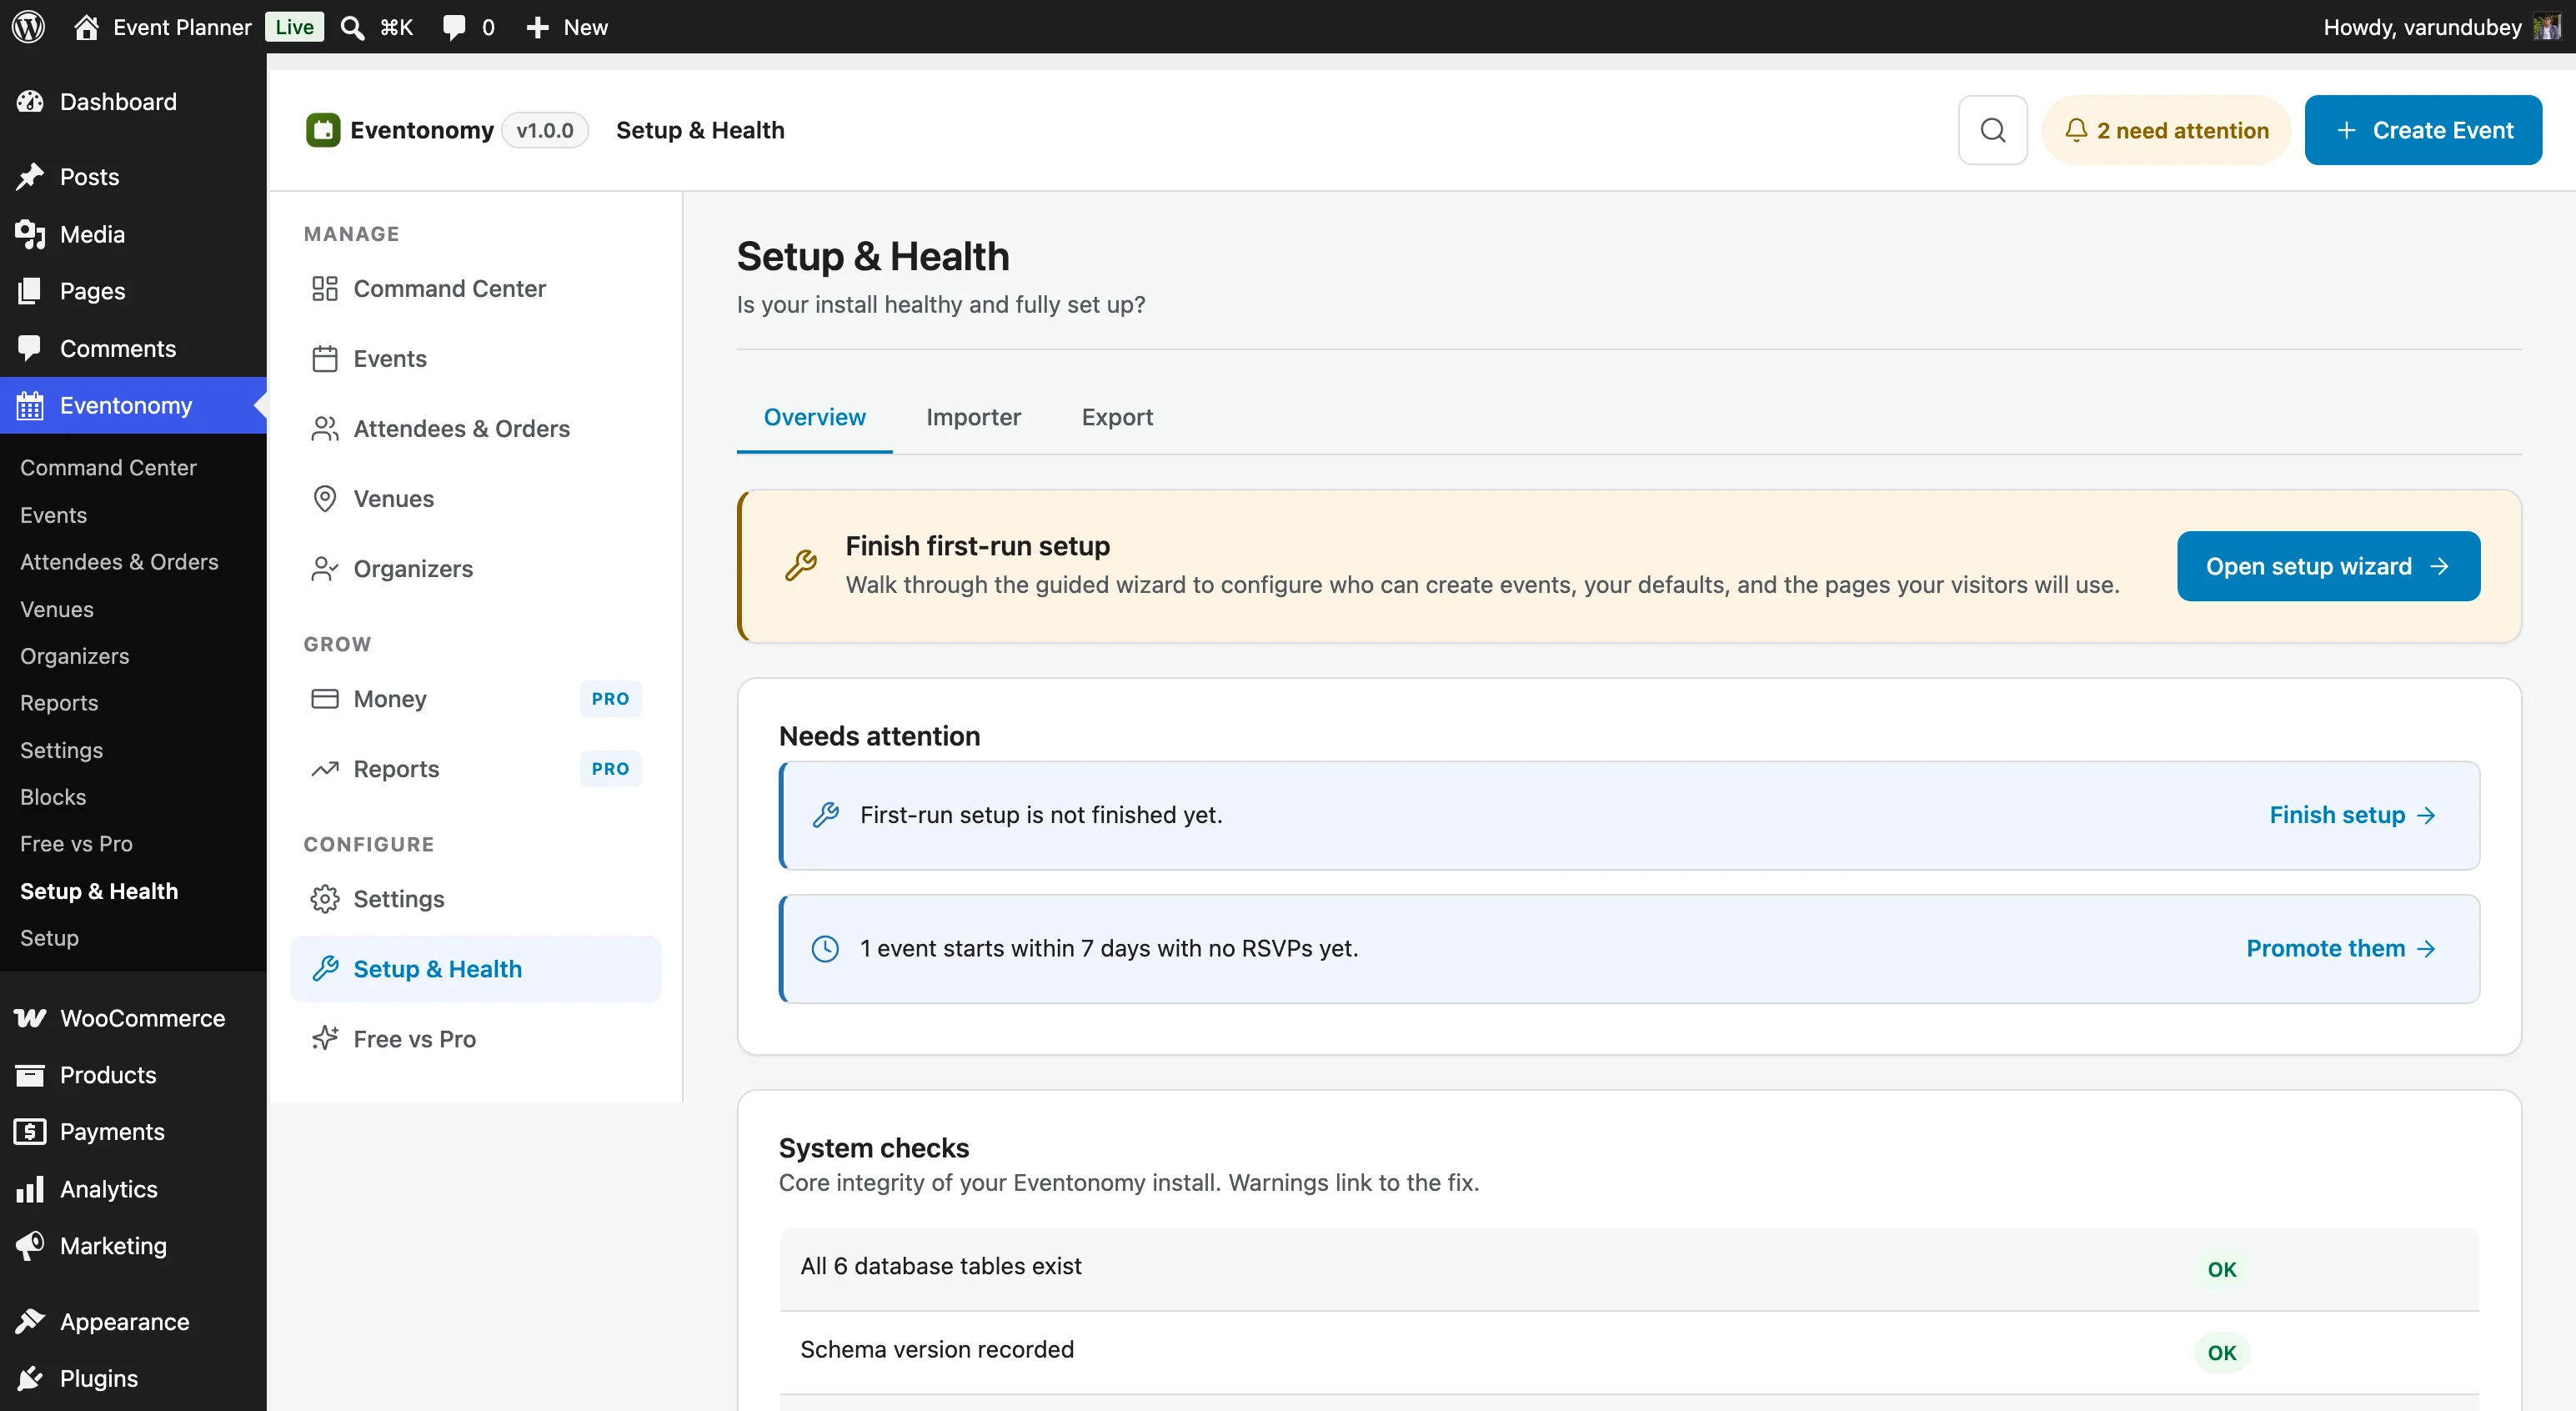Open Blocks in Eventonomy submenu
Screen dimensions: 2576x1411
53,797
